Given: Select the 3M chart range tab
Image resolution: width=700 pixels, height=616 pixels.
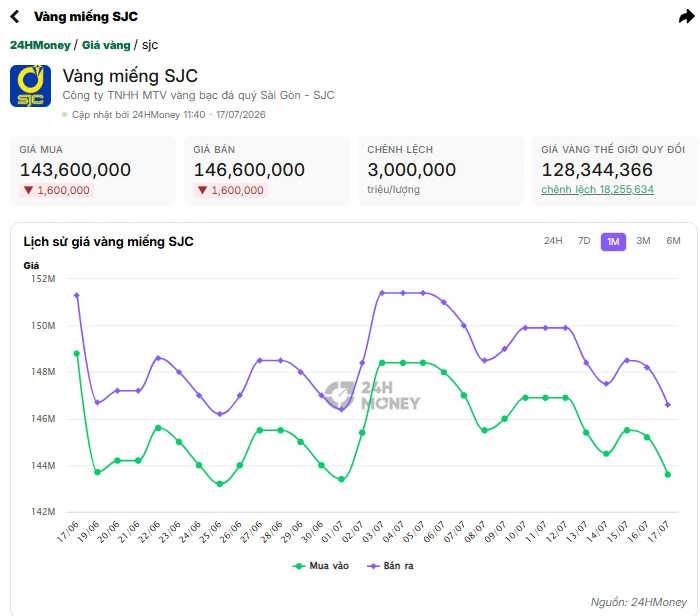Looking at the screenshot, I should click(x=643, y=241).
